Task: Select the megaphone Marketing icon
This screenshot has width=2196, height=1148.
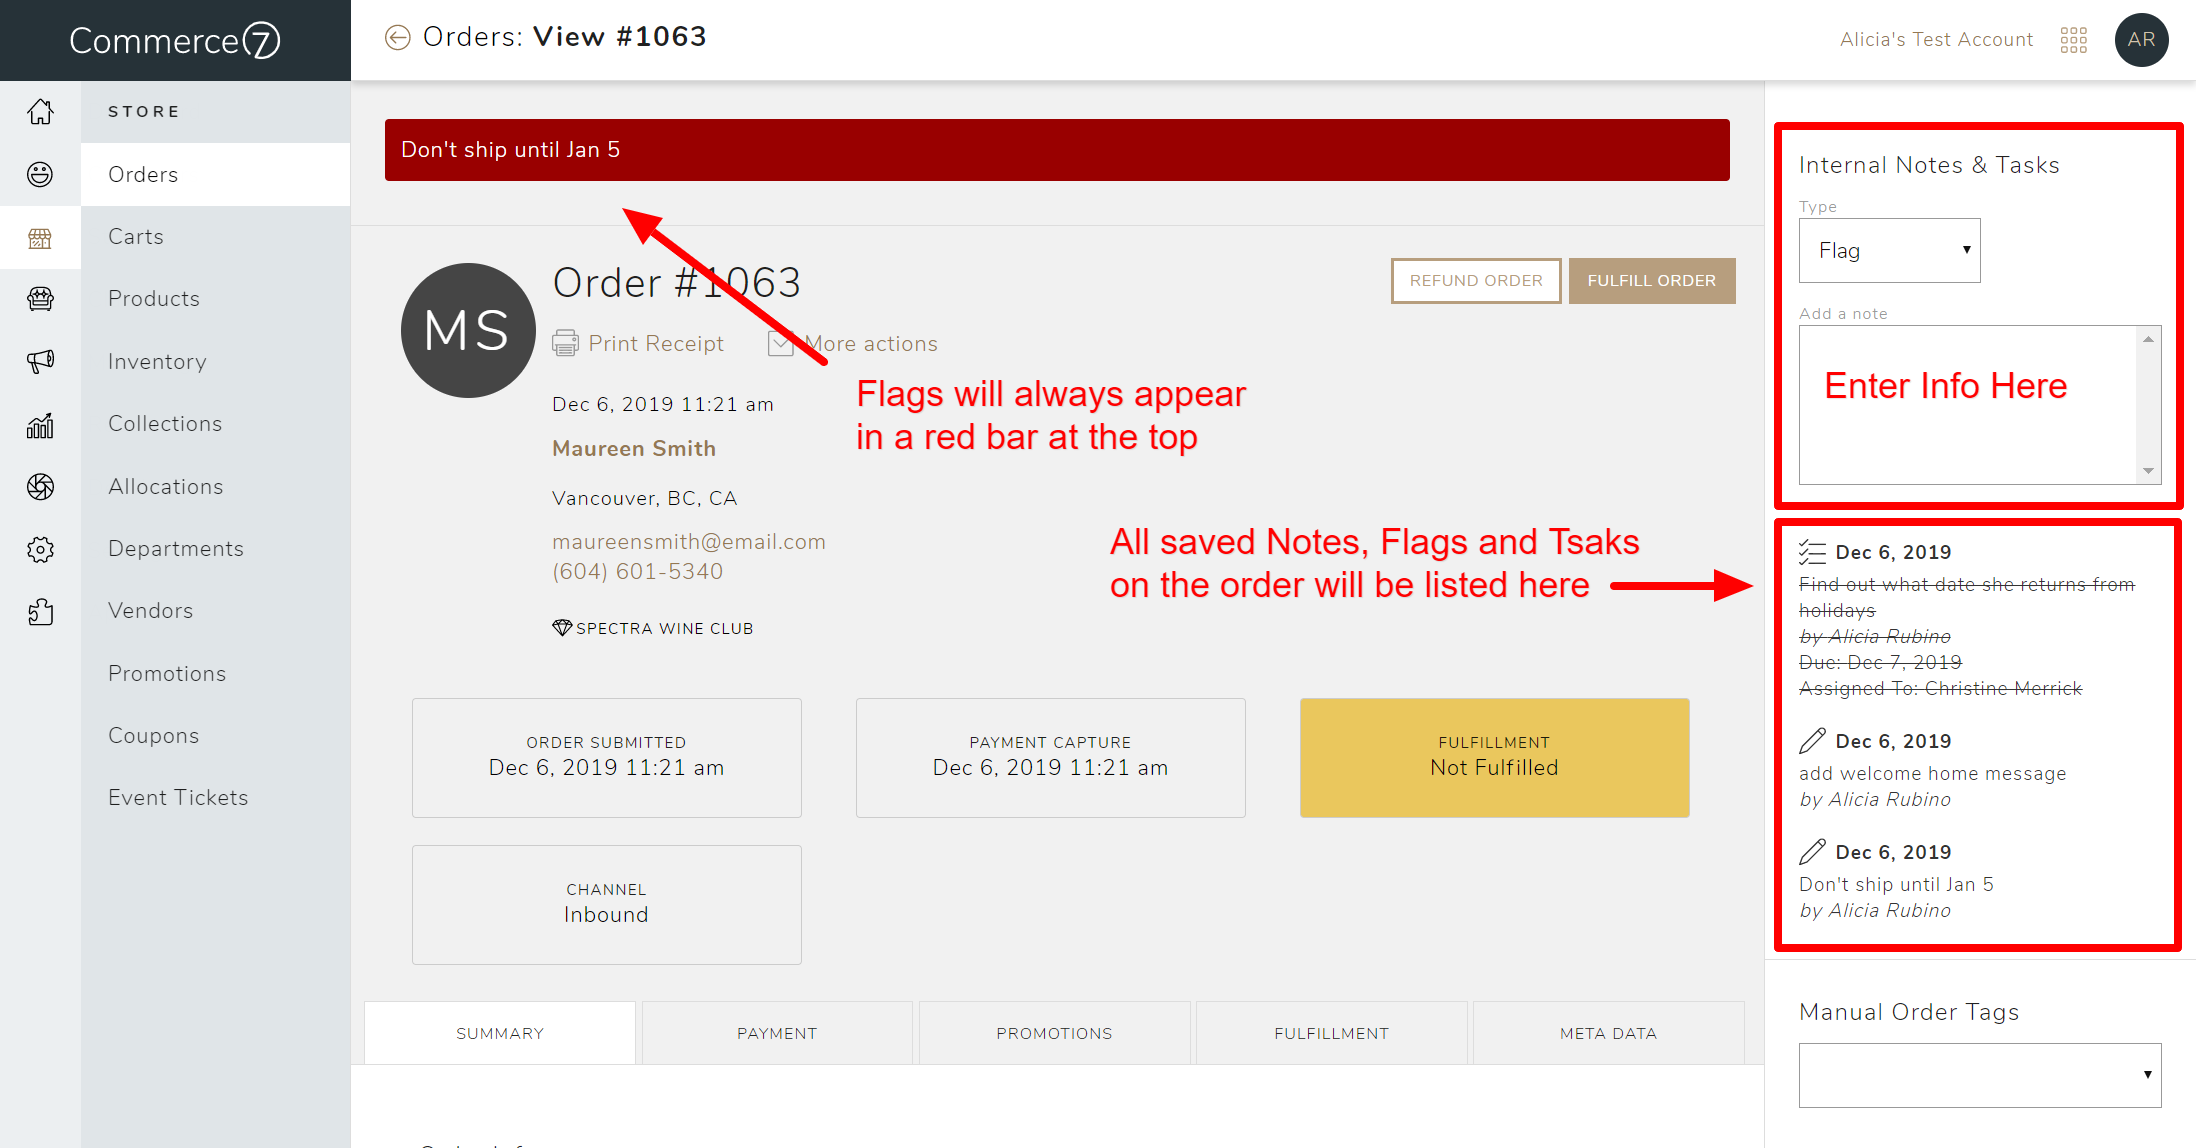Action: pyautogui.click(x=40, y=361)
